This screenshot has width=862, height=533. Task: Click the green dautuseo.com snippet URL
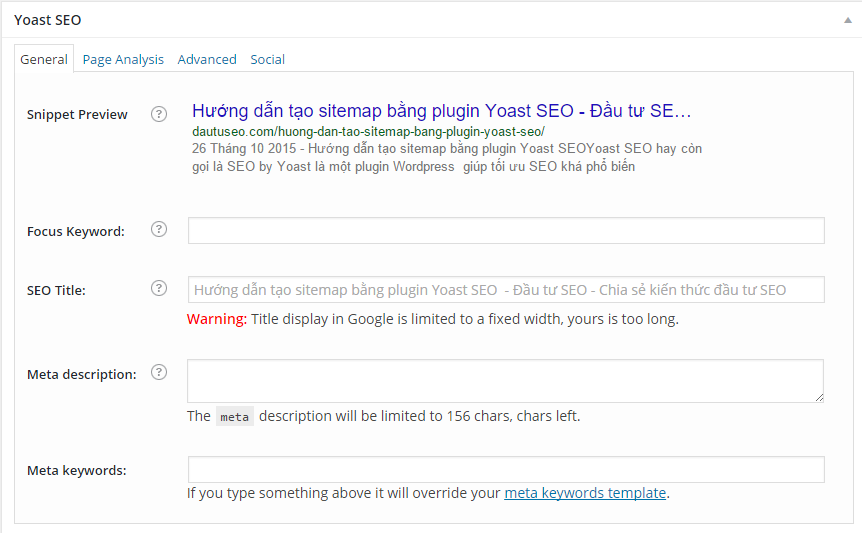(368, 132)
